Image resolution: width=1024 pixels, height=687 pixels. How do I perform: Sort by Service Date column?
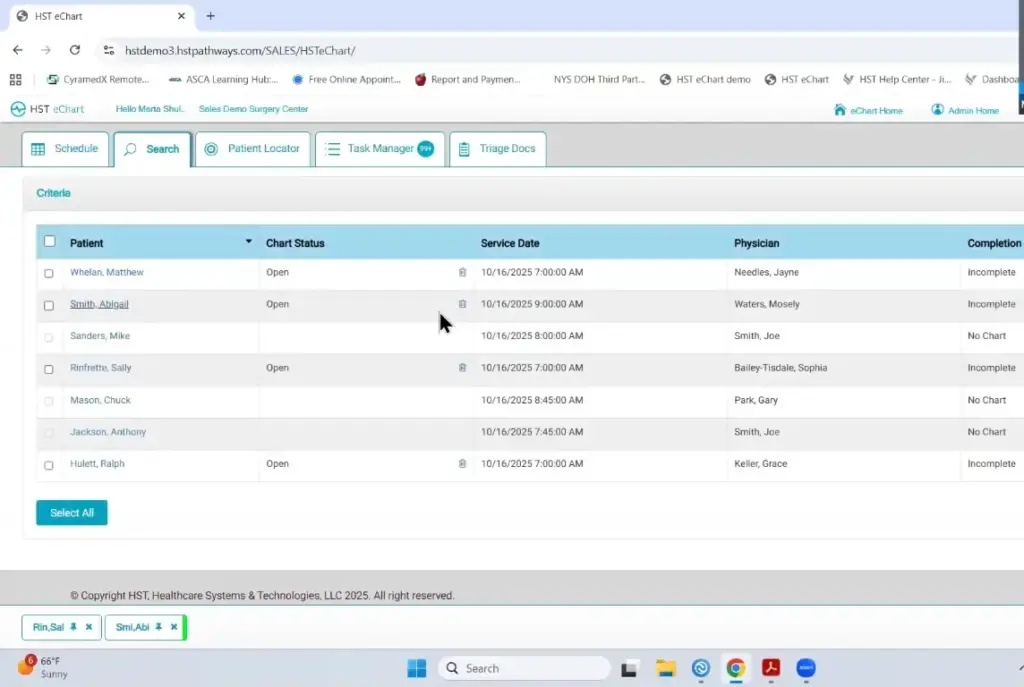coord(510,243)
